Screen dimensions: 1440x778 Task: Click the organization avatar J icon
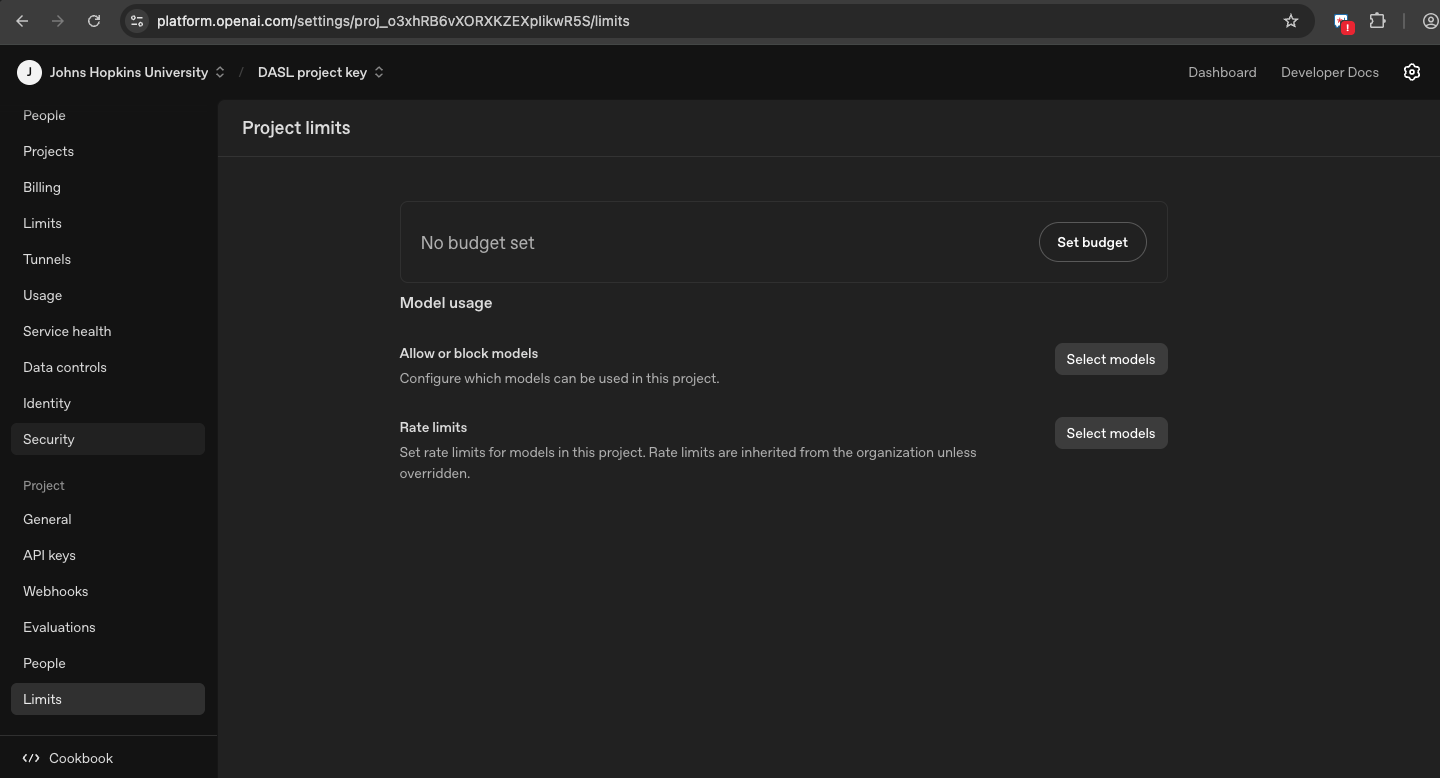point(29,72)
